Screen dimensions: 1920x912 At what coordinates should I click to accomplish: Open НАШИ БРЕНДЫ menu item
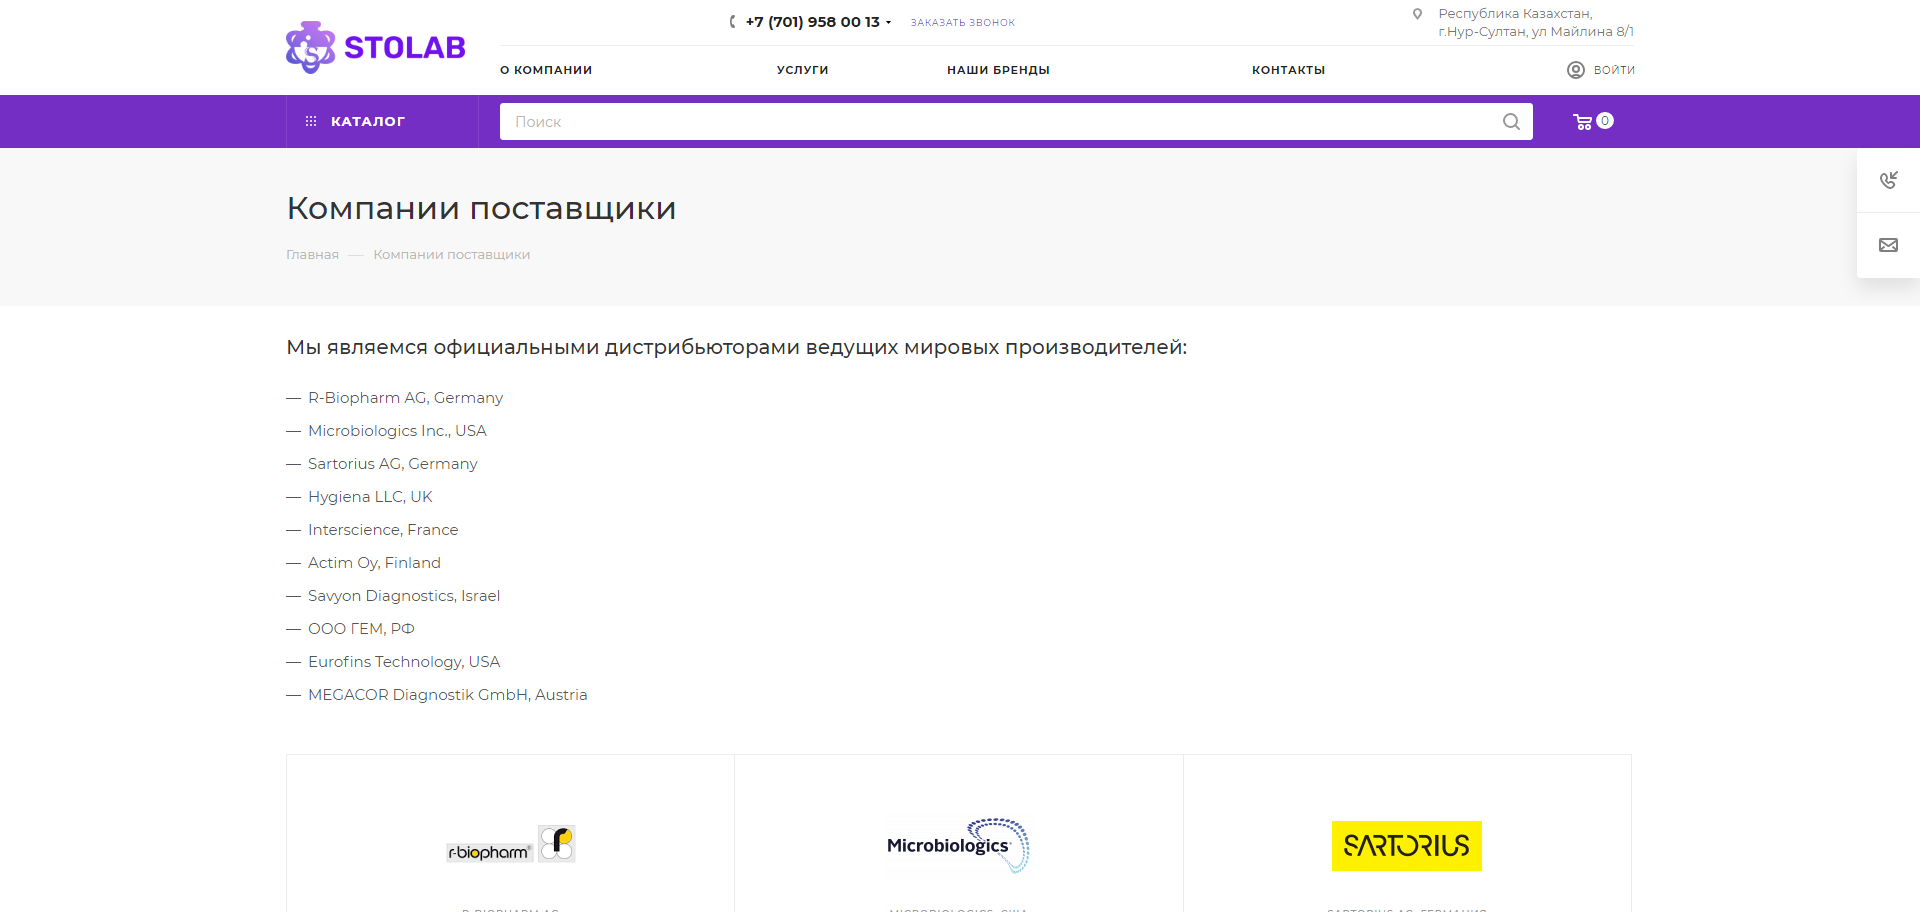tap(998, 70)
